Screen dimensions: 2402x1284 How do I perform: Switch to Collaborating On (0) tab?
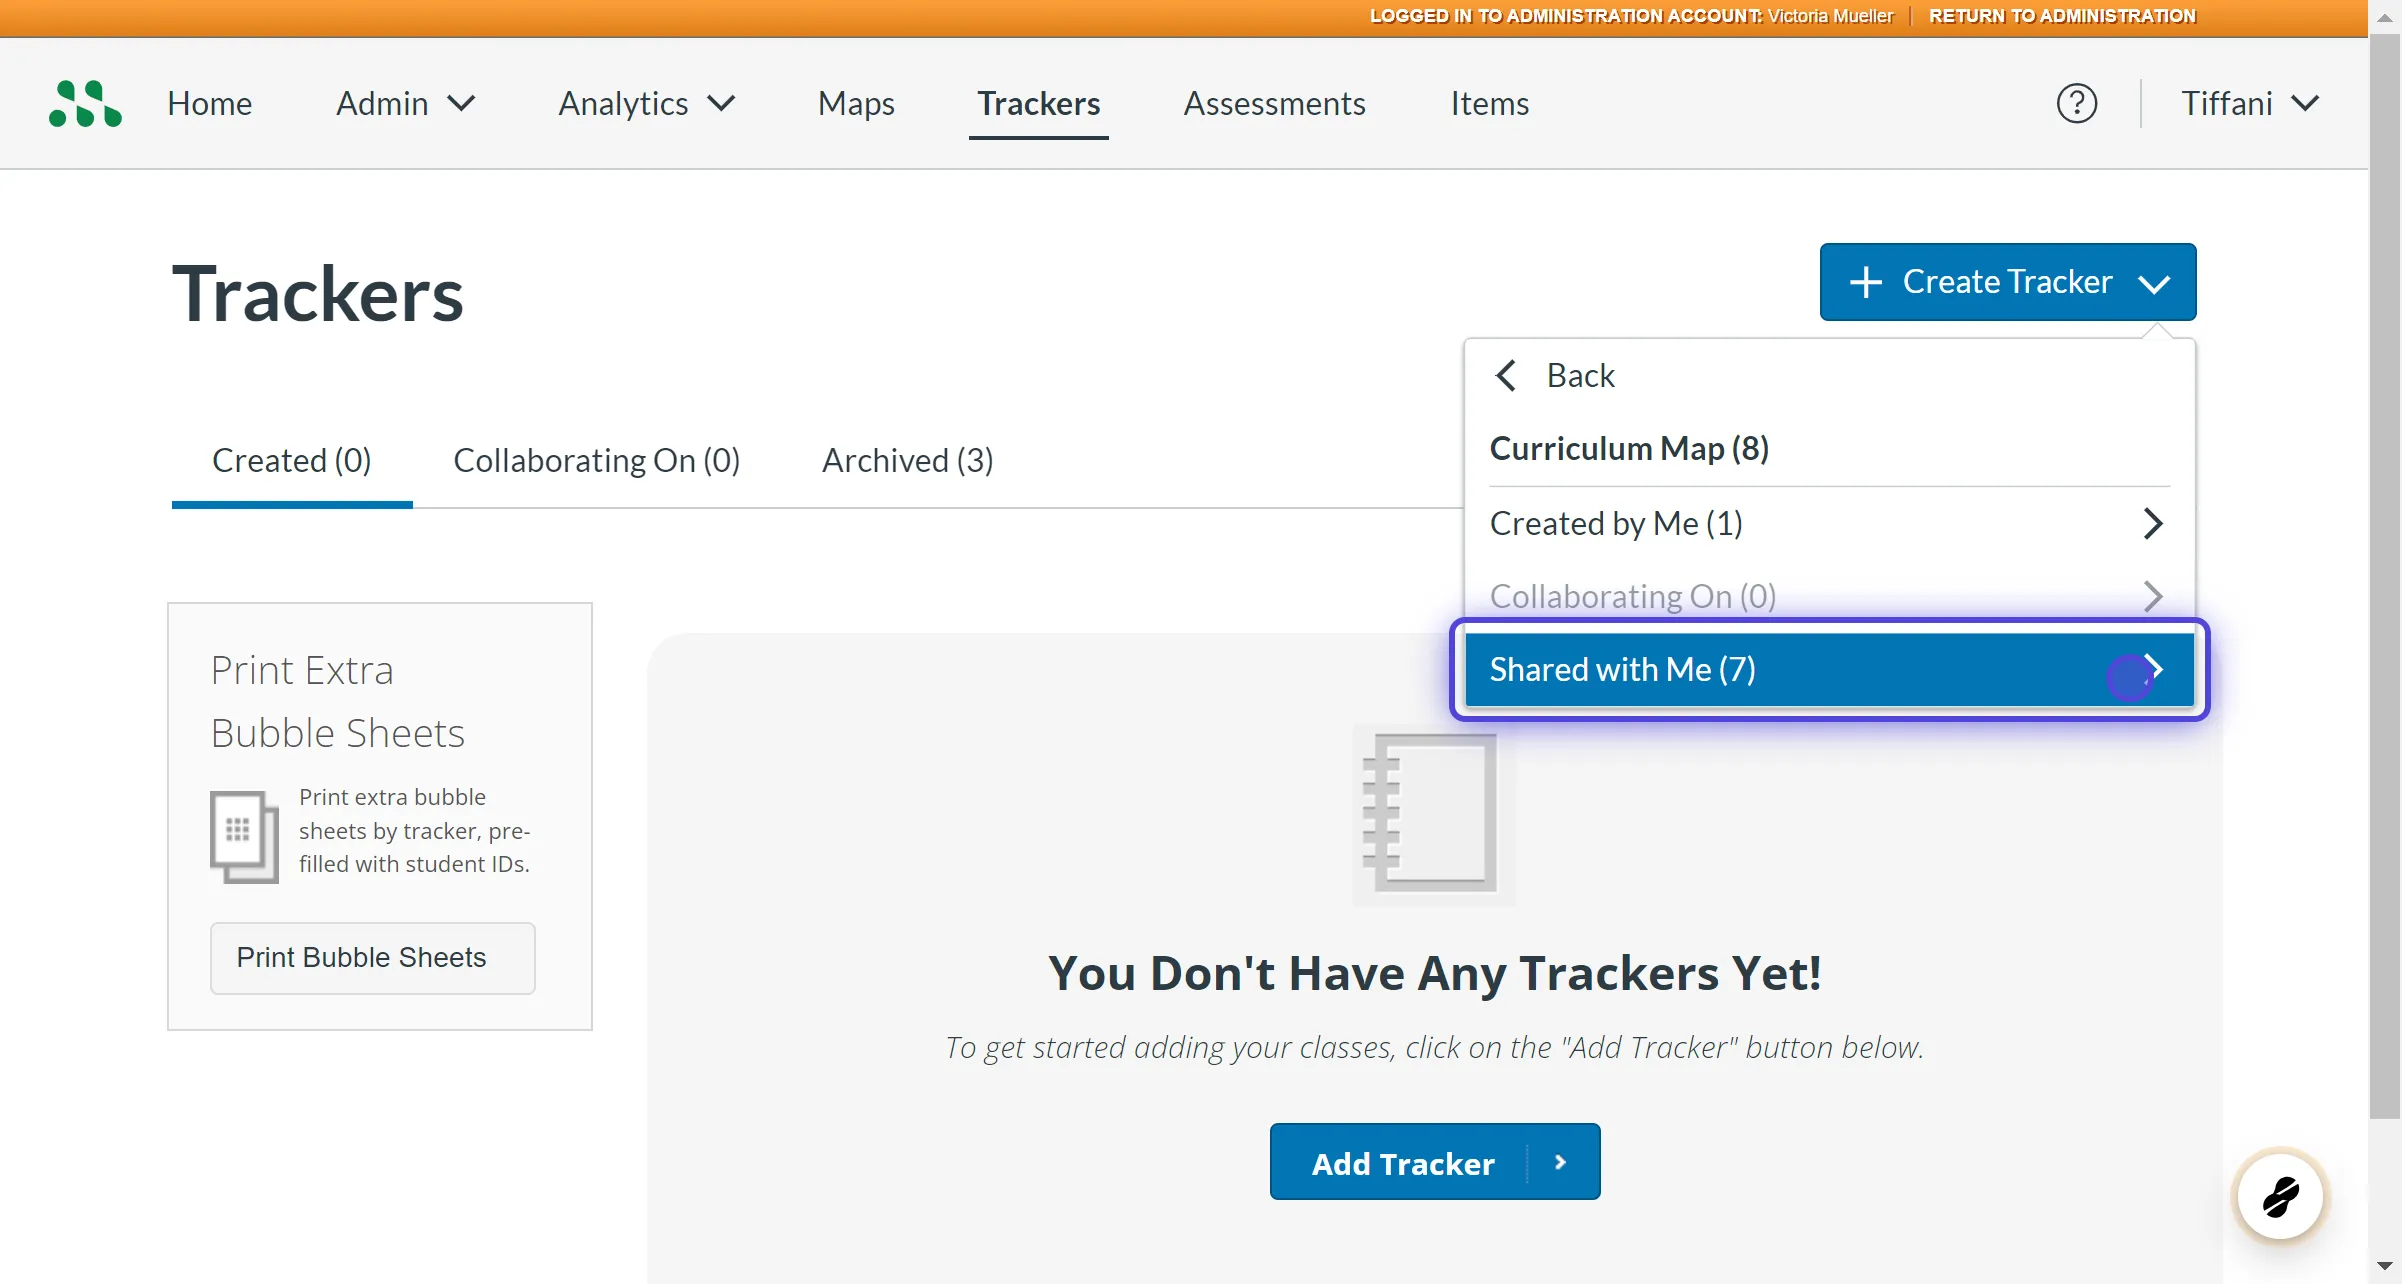(596, 460)
